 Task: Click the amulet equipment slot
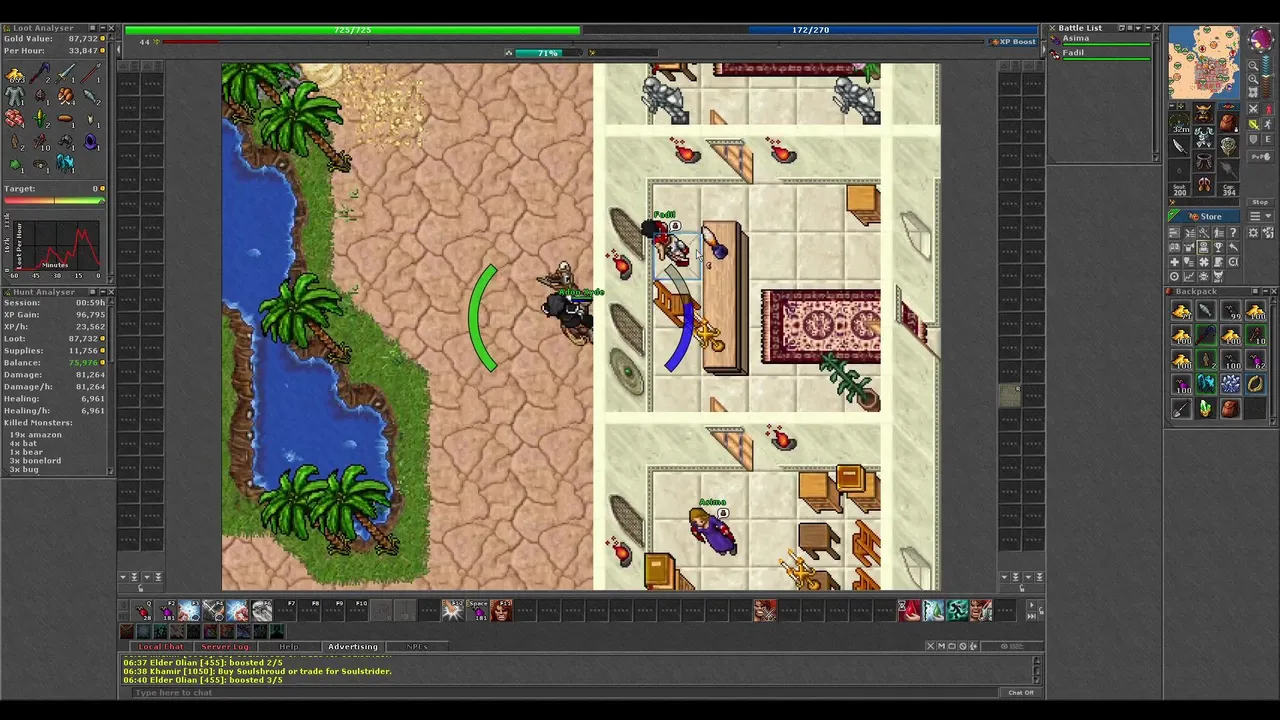tap(1179, 121)
